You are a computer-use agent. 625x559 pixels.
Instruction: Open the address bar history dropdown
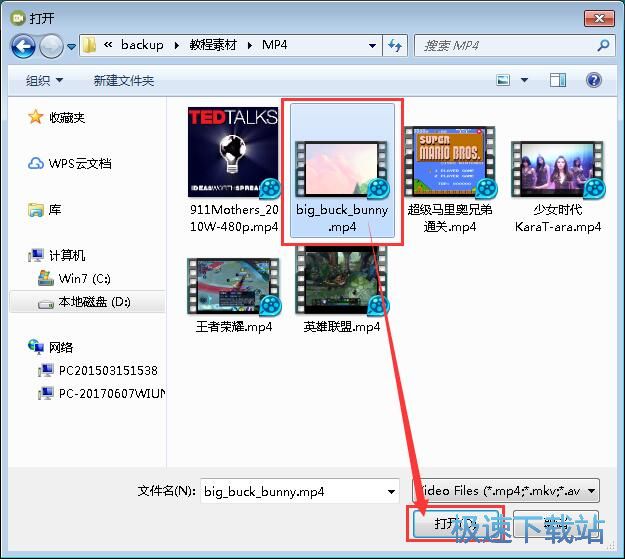click(373, 46)
